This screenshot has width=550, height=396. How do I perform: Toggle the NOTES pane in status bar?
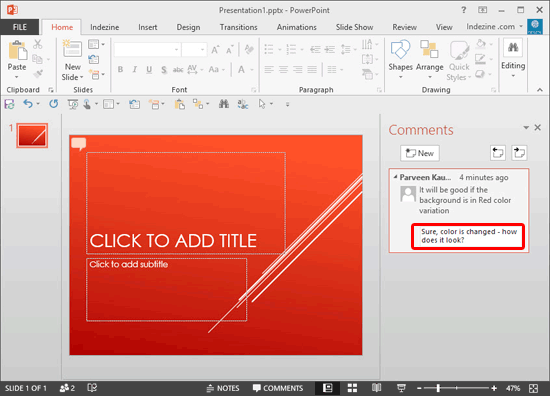[x=223, y=388]
